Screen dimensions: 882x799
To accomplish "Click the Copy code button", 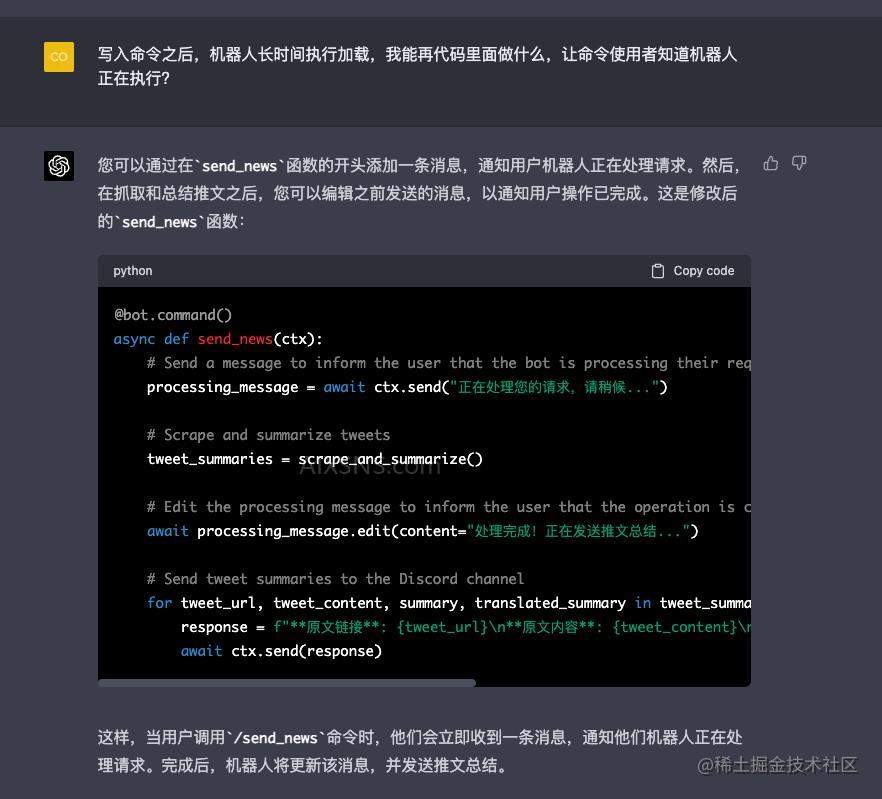I will point(692,270).
